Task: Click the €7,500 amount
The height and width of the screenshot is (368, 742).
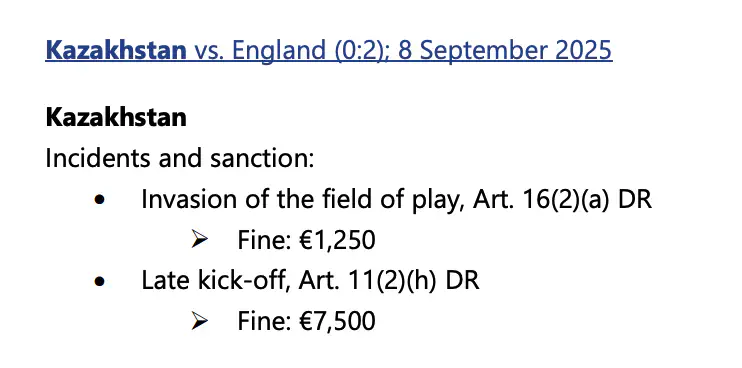Action: point(337,321)
